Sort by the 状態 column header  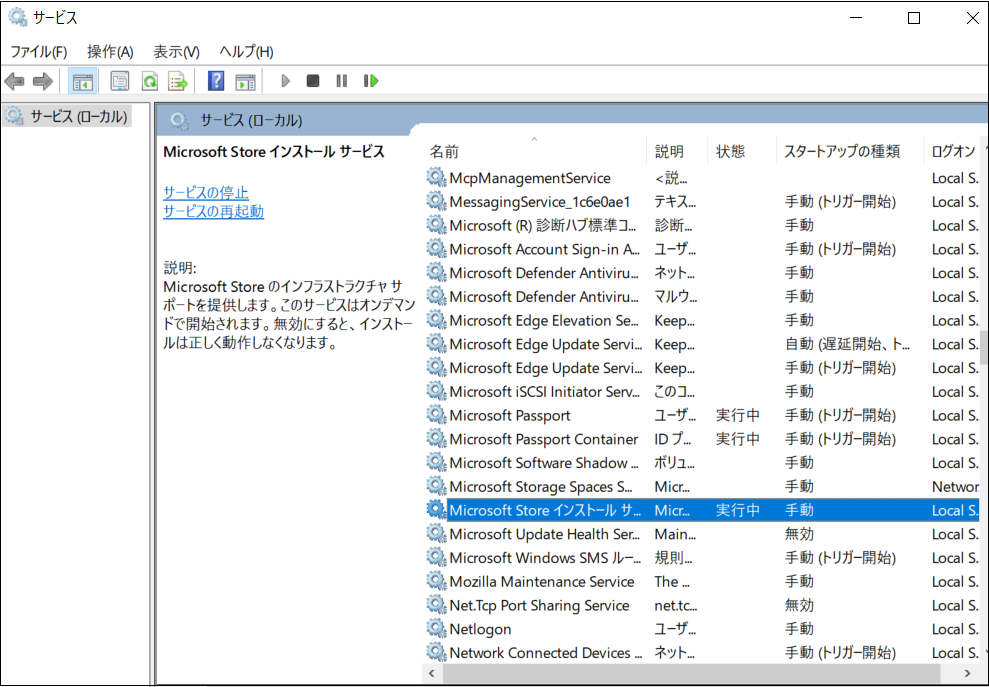click(x=742, y=151)
